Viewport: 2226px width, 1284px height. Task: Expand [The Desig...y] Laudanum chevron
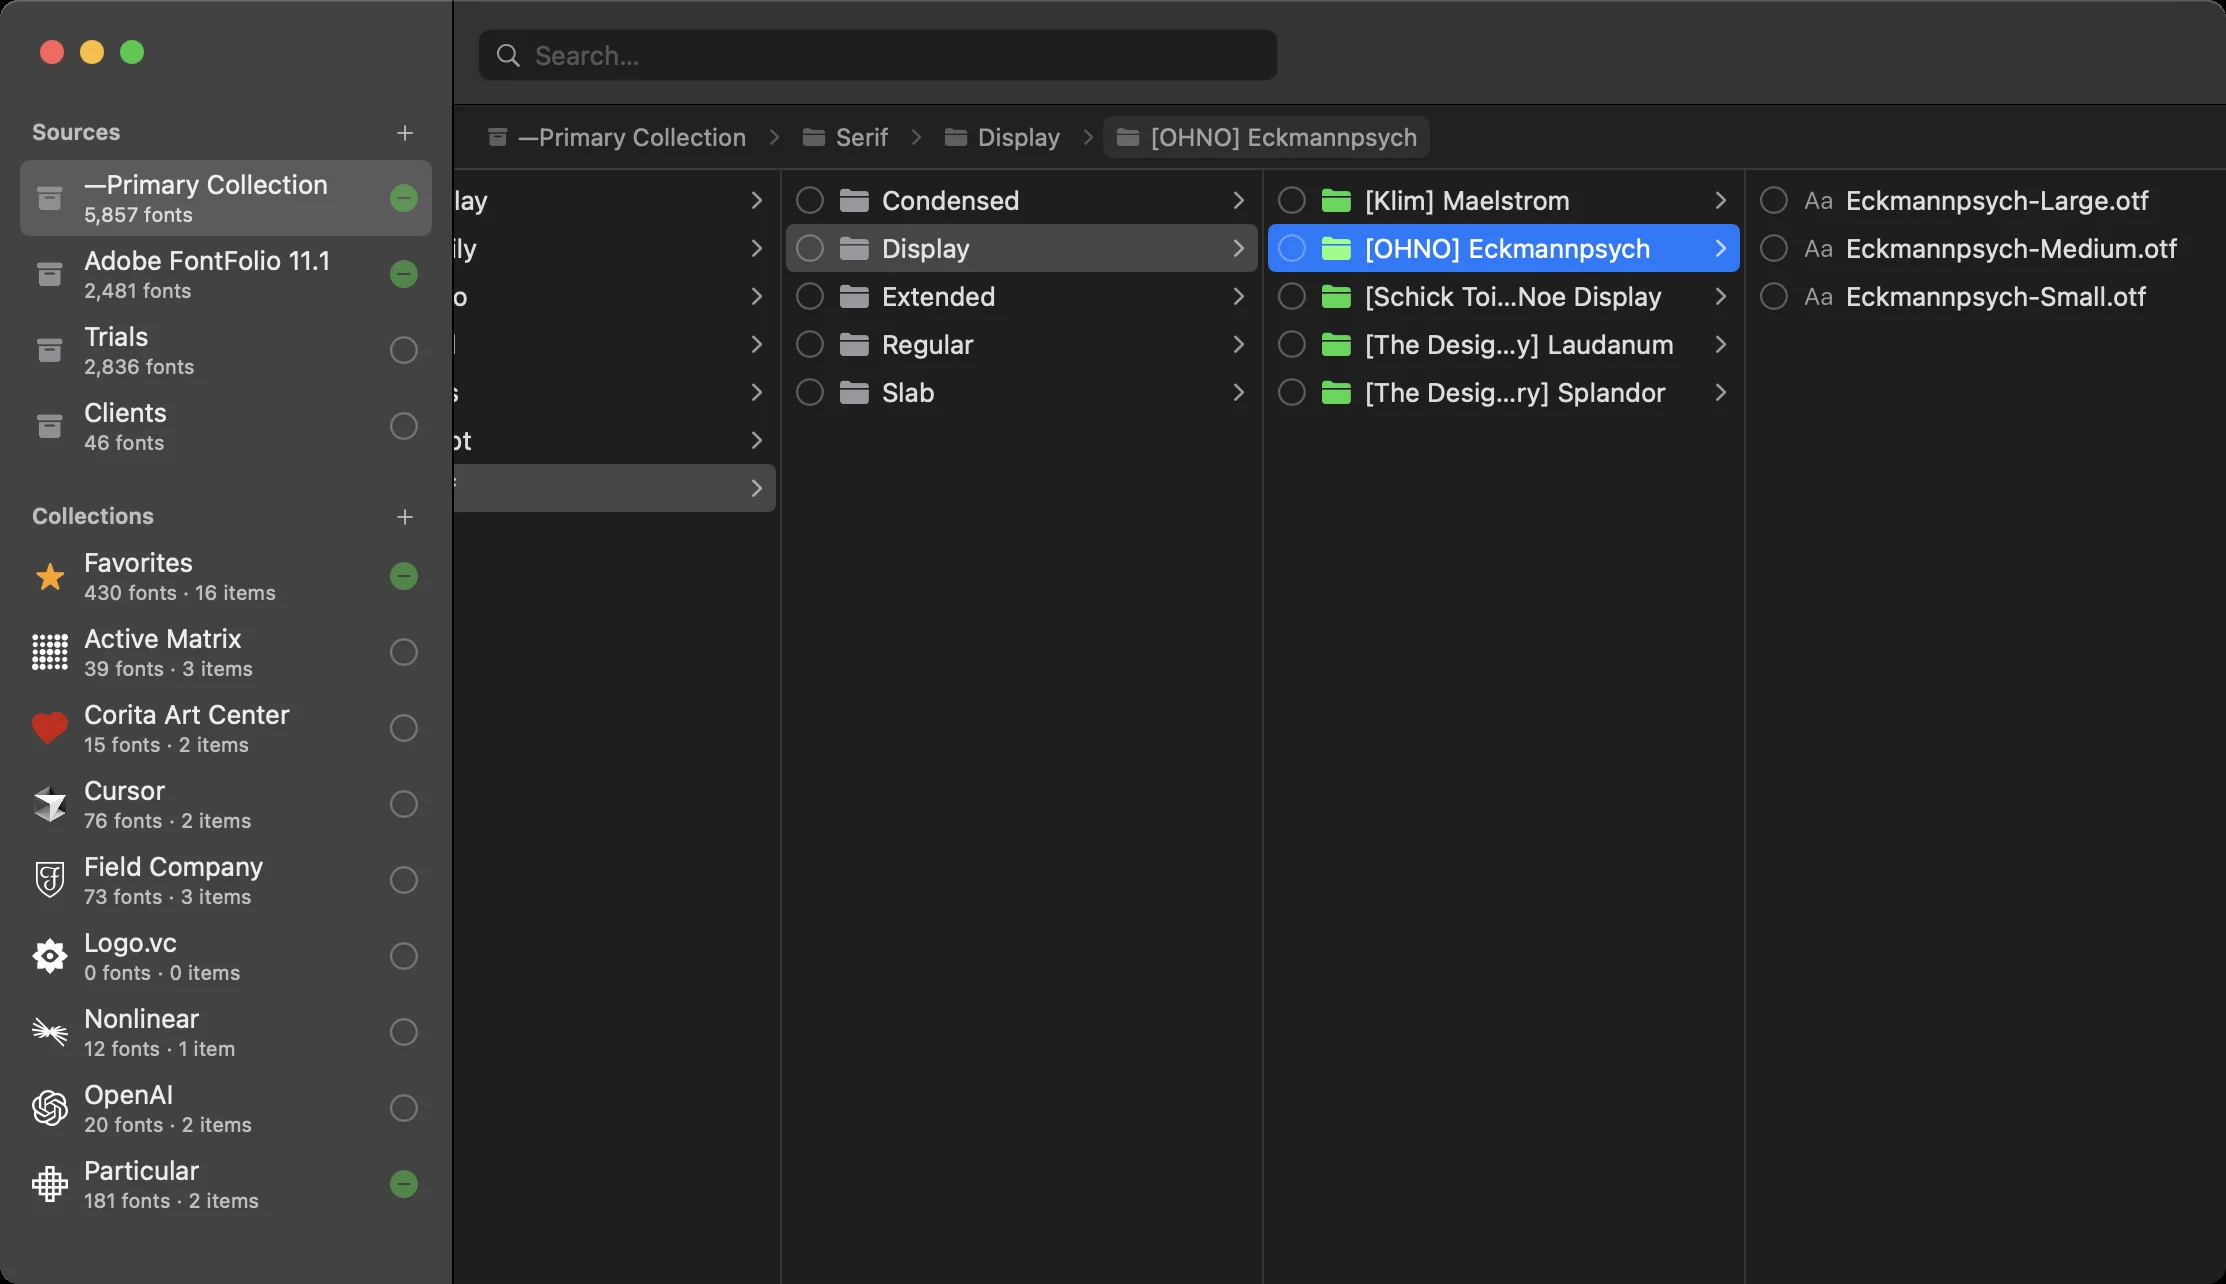[1720, 345]
